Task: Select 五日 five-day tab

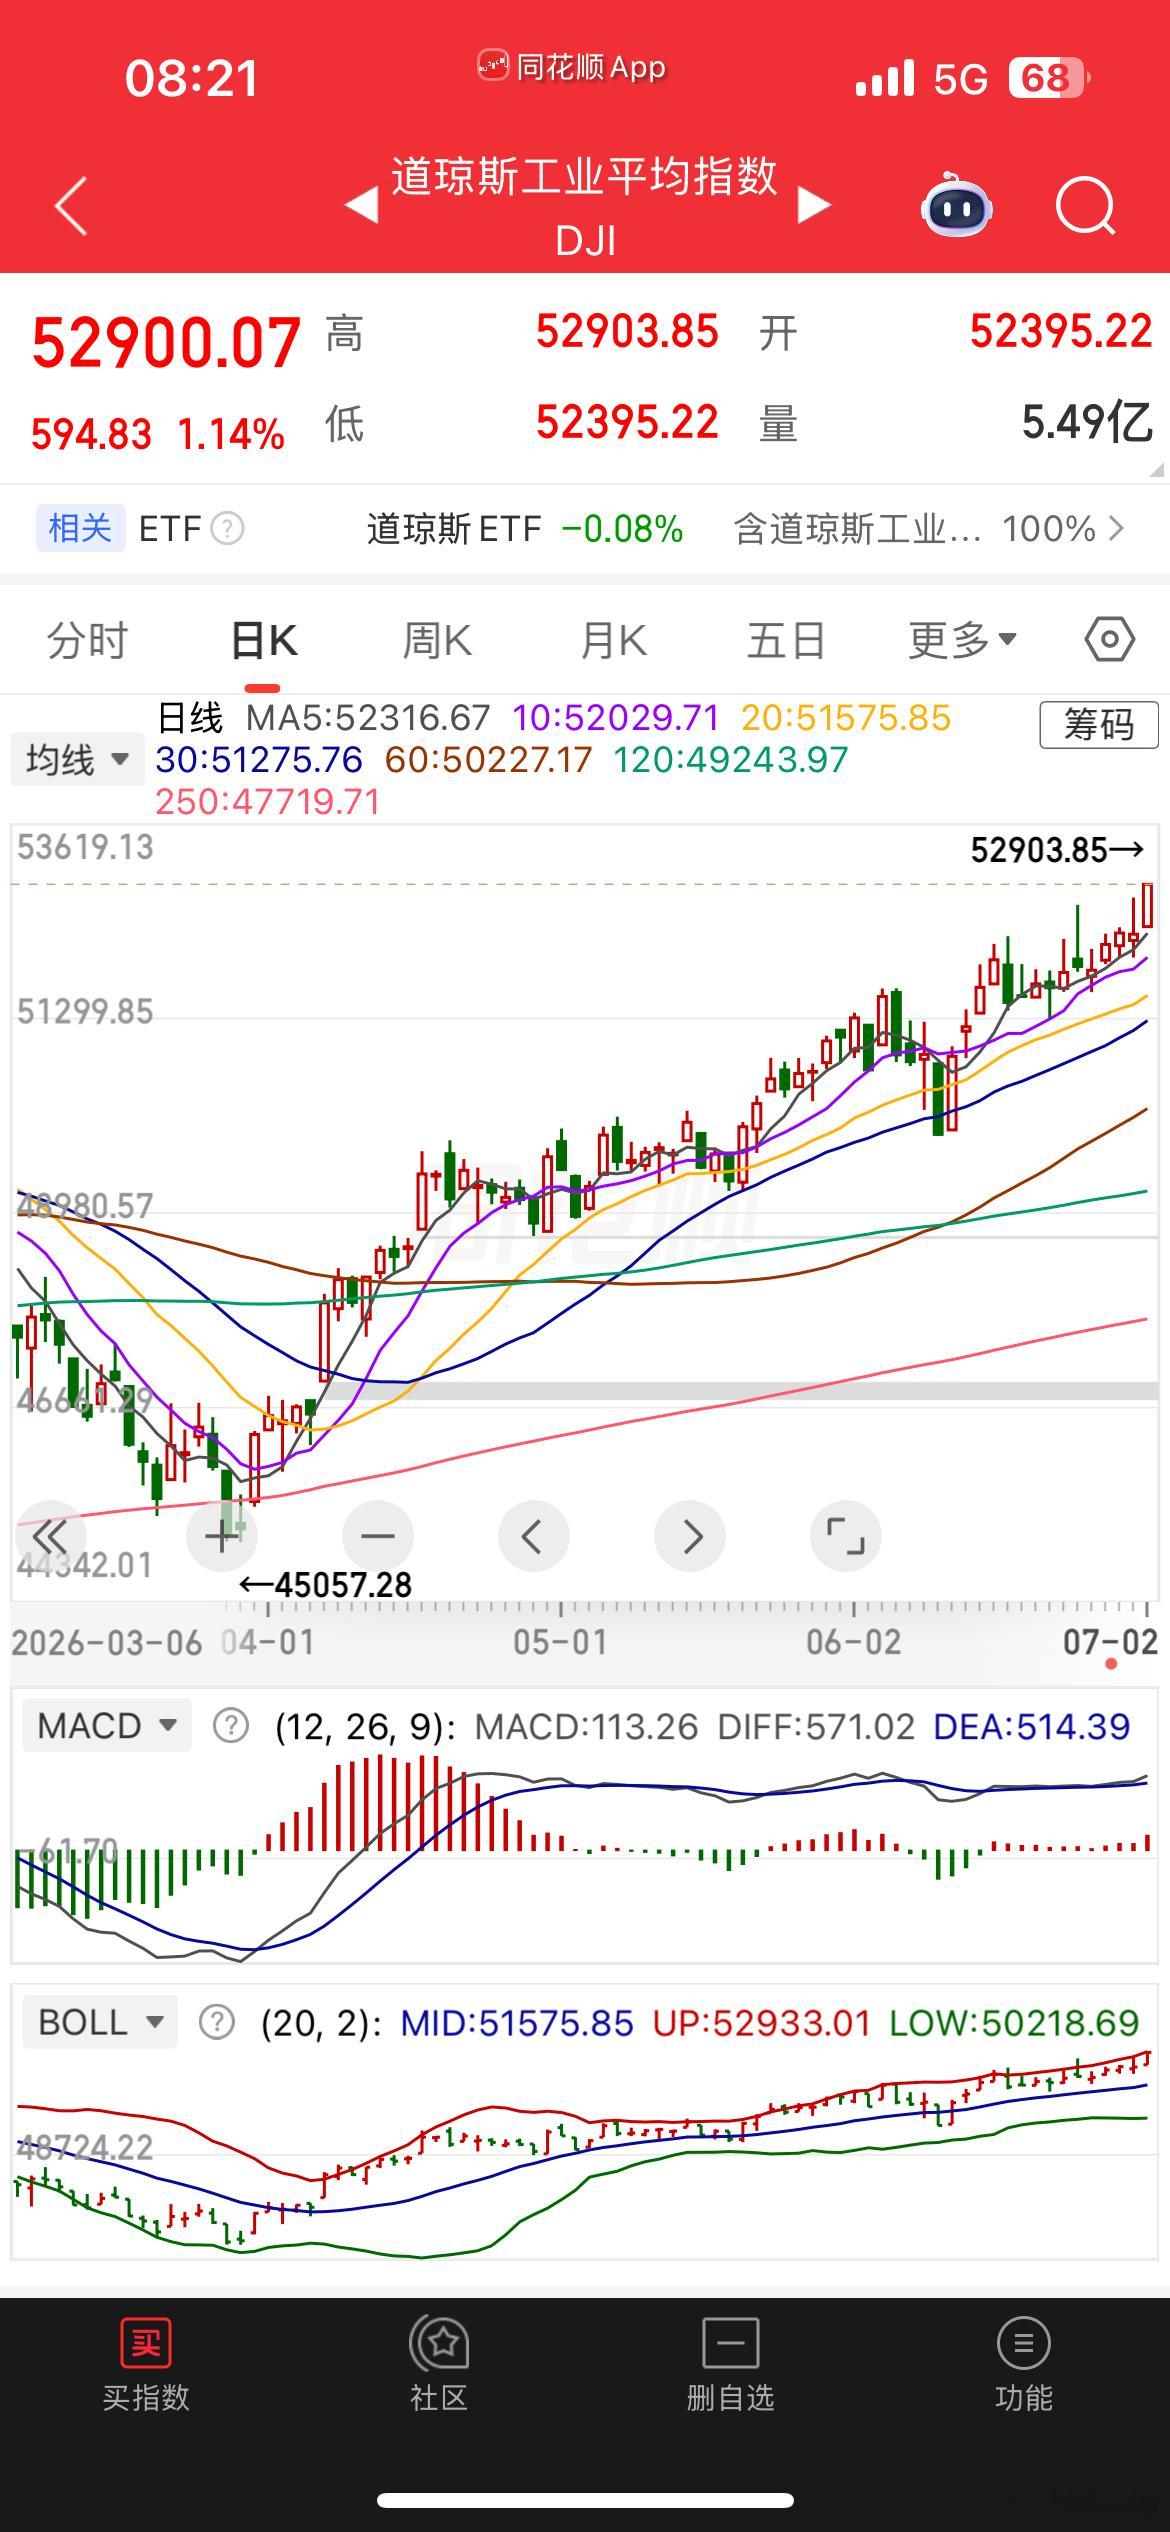Action: click(x=786, y=640)
